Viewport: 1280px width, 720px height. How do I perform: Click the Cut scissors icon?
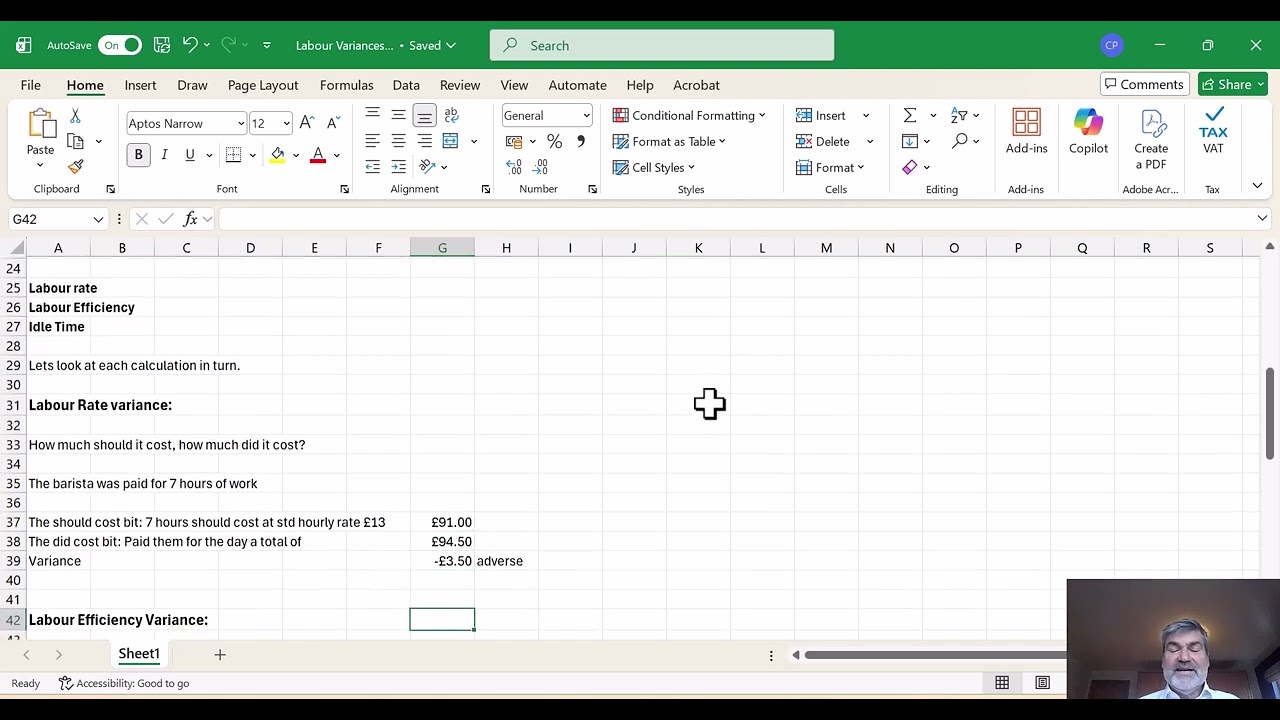point(75,117)
